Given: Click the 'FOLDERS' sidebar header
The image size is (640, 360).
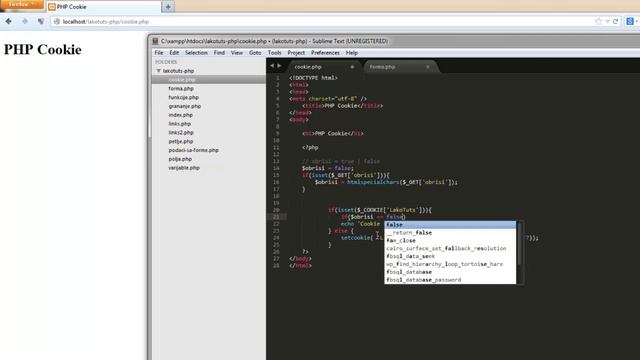Looking at the screenshot, I should pos(166,62).
